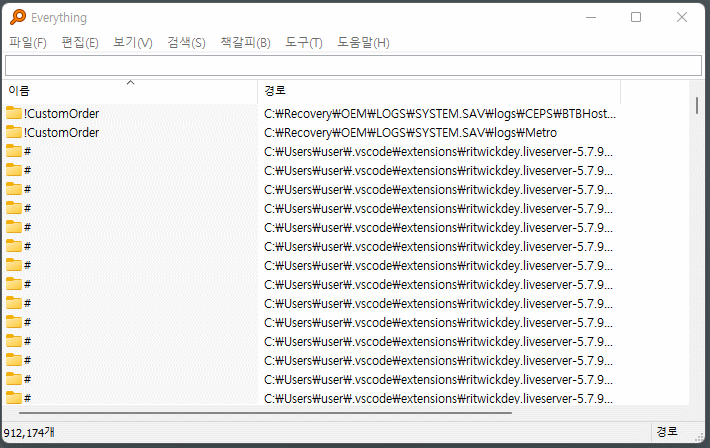Viewport: 710px width, 448px height.
Task: Click path ending in logs\CEPS\BTBHost...
Action: pos(440,114)
